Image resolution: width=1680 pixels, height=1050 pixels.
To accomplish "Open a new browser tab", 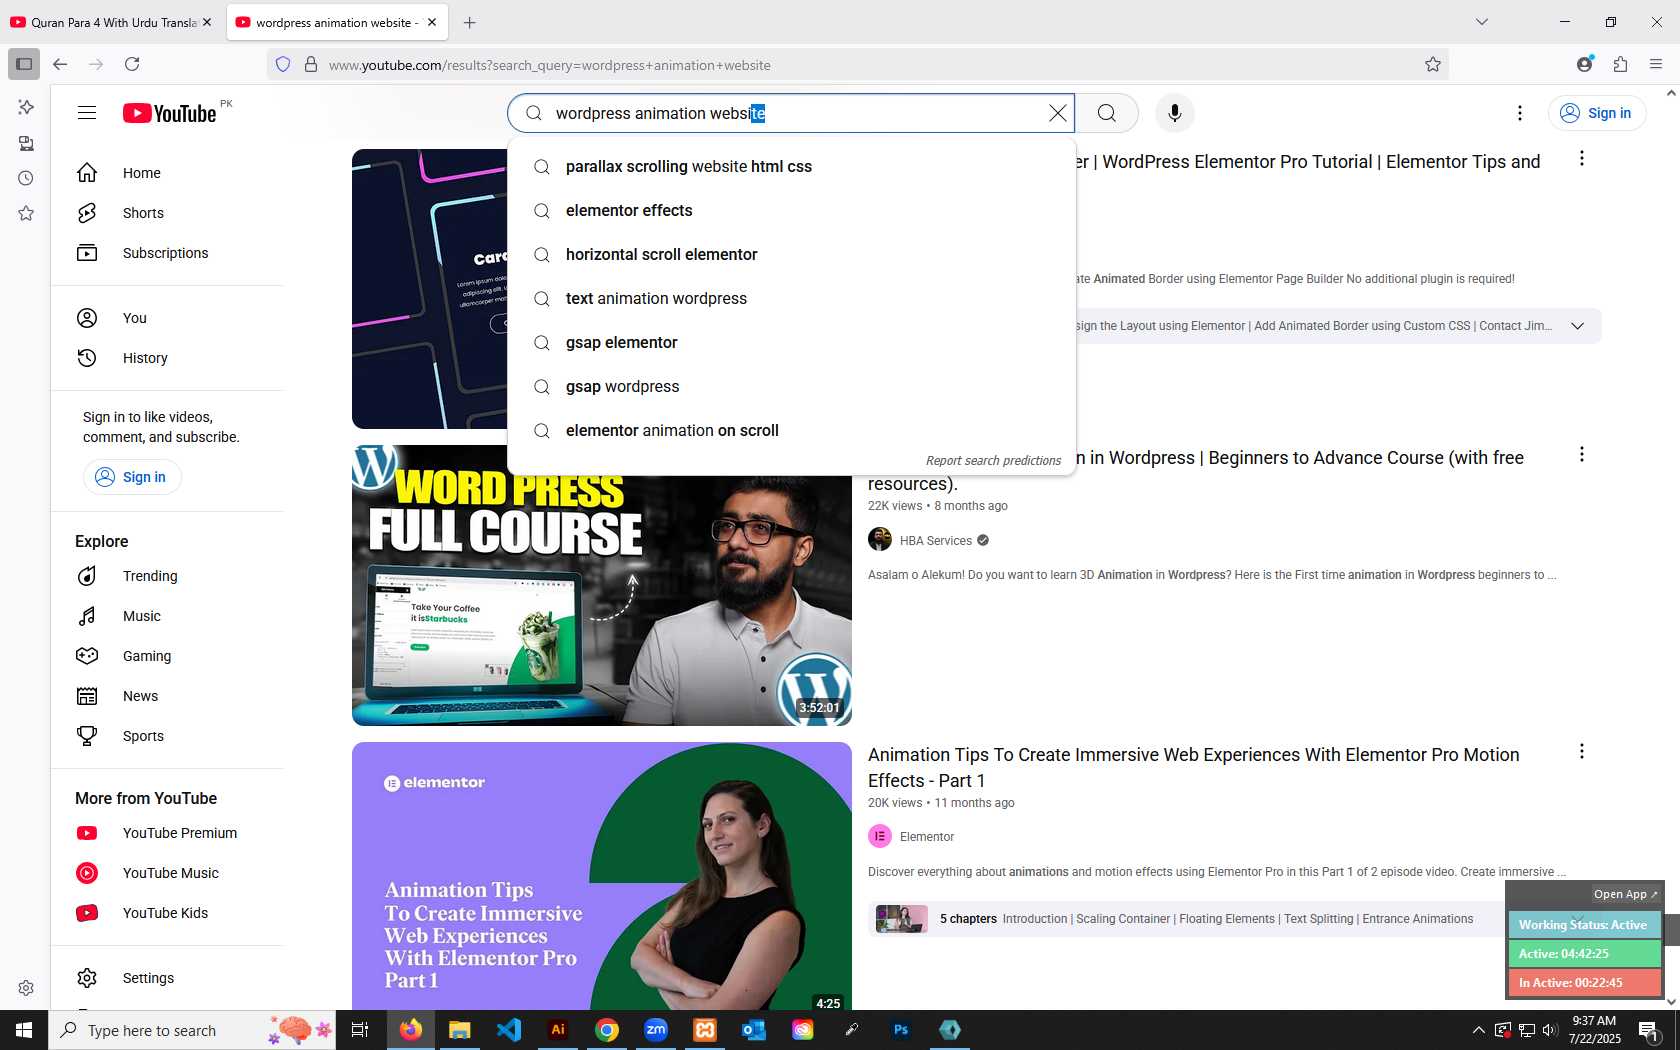I will (470, 22).
